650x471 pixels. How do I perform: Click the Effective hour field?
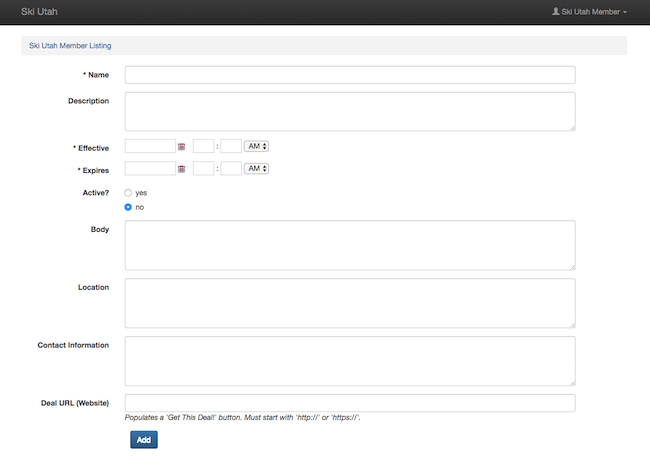click(203, 146)
